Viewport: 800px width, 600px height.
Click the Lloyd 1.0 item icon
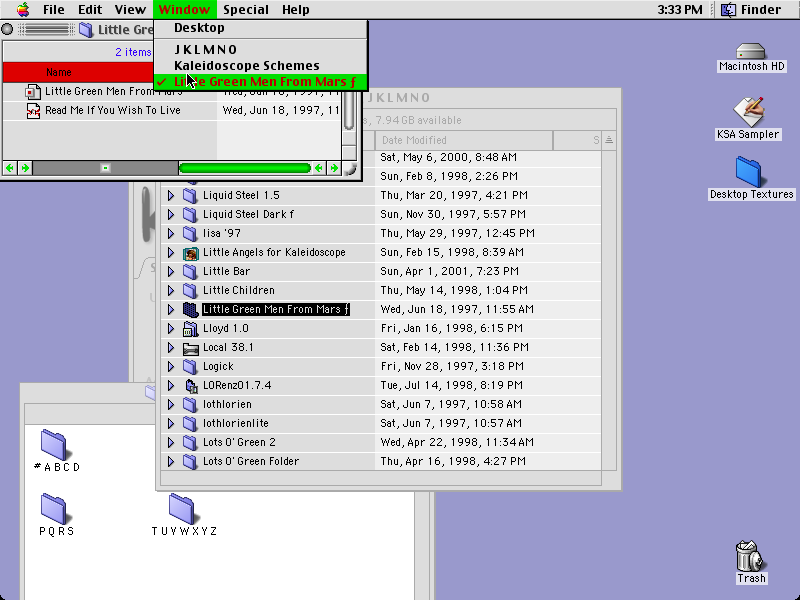point(190,329)
